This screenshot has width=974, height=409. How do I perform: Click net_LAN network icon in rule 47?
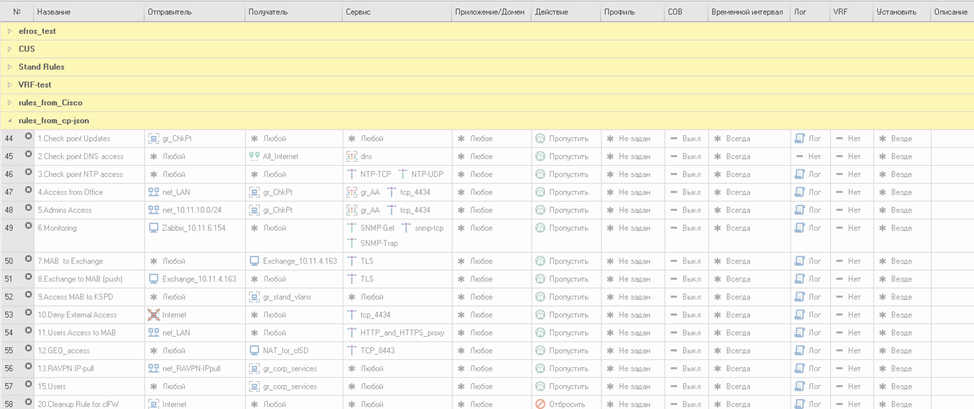pyautogui.click(x=153, y=193)
